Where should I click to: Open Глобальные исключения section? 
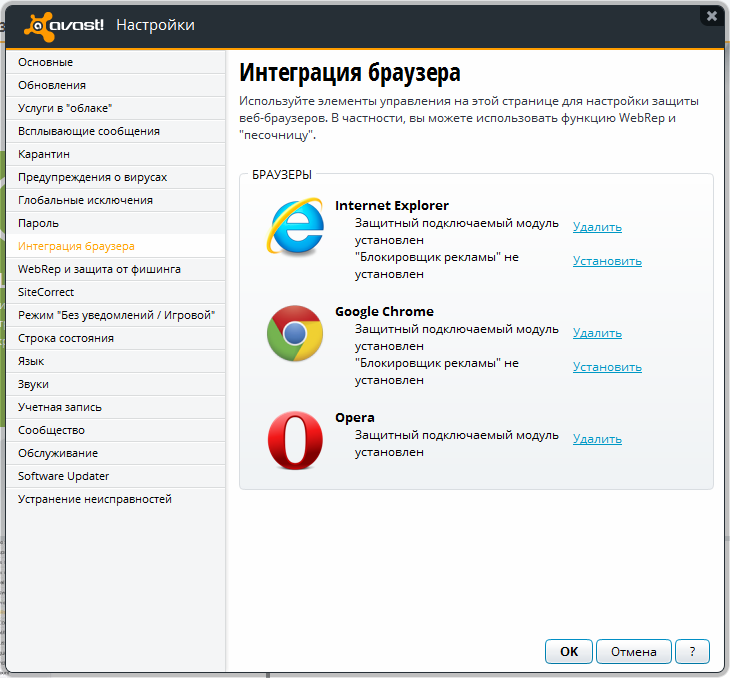(x=116, y=200)
